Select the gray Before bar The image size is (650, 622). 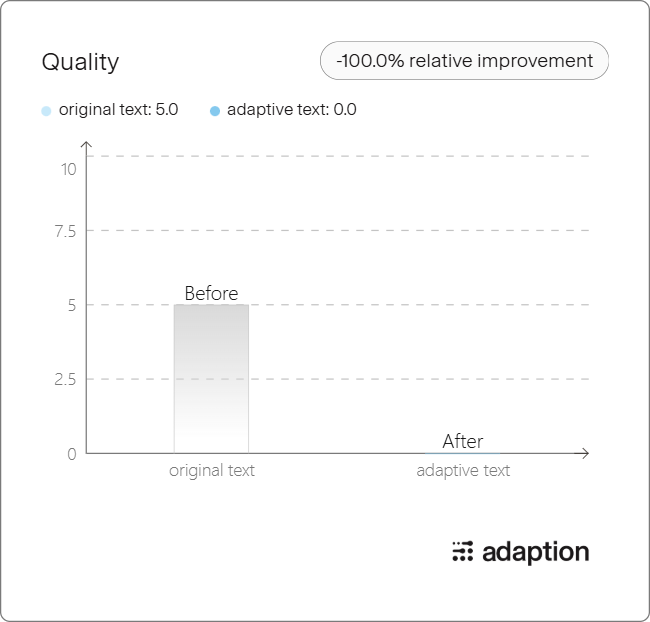click(x=211, y=379)
